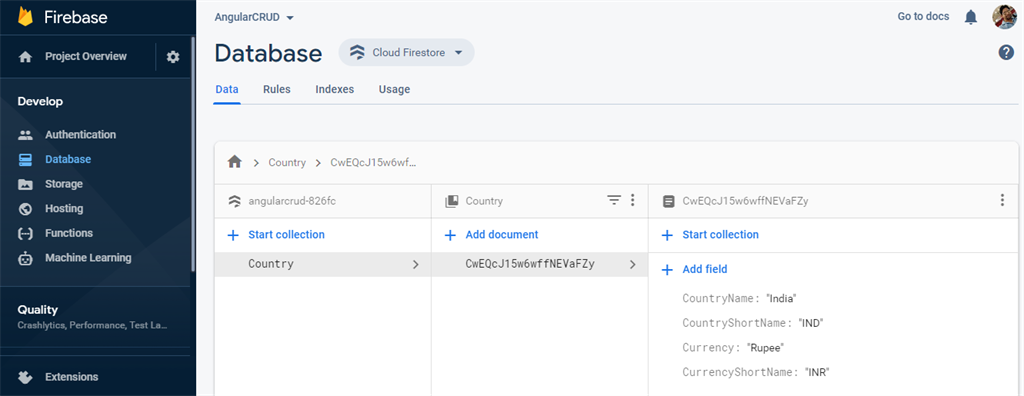Click the document icon beside CwEQcJ15w6wffNEVaFZy header
The width and height of the screenshot is (1024, 396).
pyautogui.click(x=668, y=201)
